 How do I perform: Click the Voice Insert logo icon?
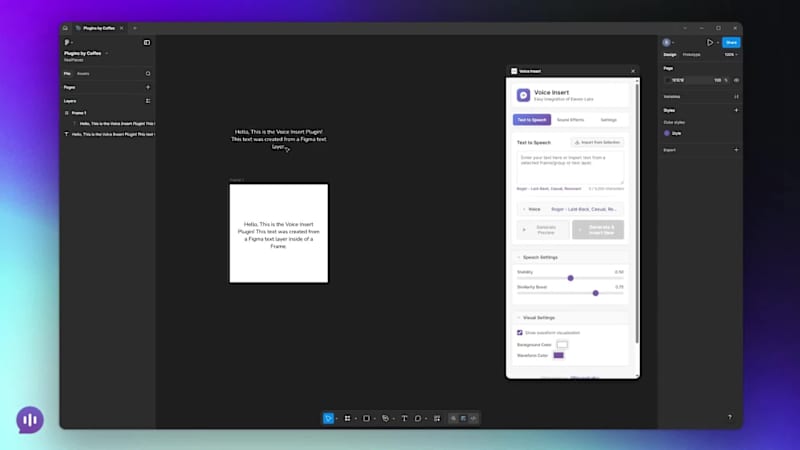coord(523,95)
